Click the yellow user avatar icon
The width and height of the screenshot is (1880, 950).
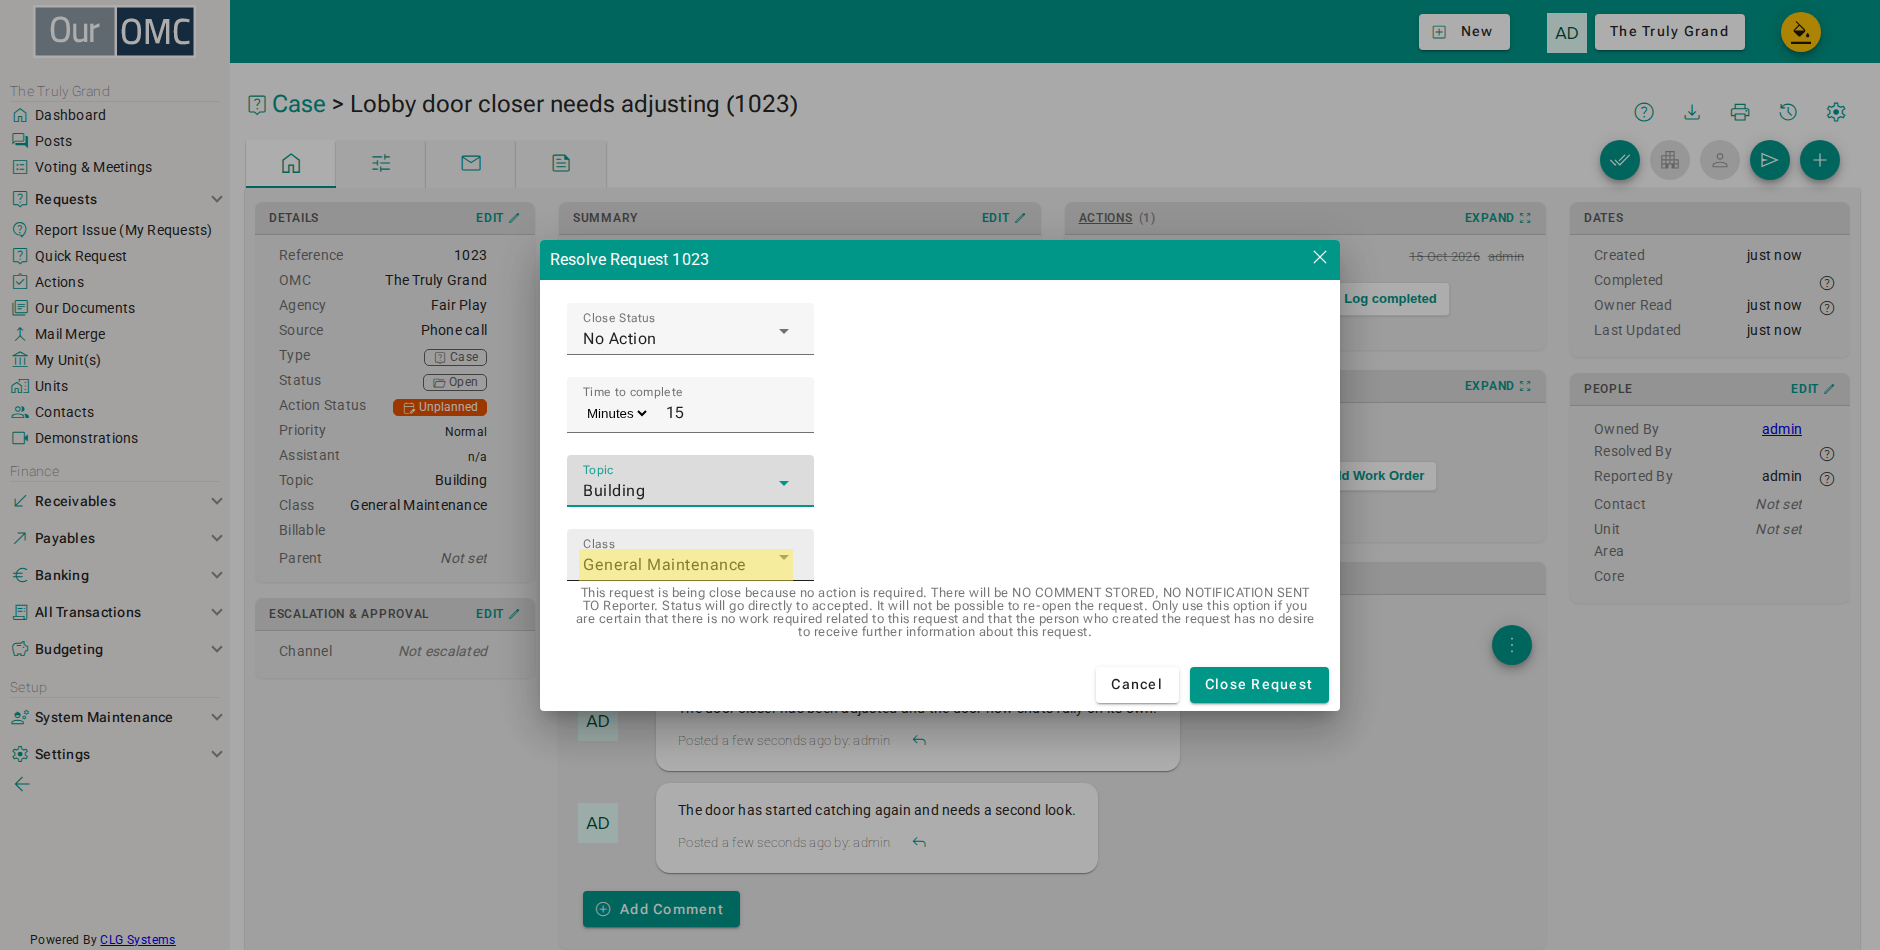point(1800,32)
